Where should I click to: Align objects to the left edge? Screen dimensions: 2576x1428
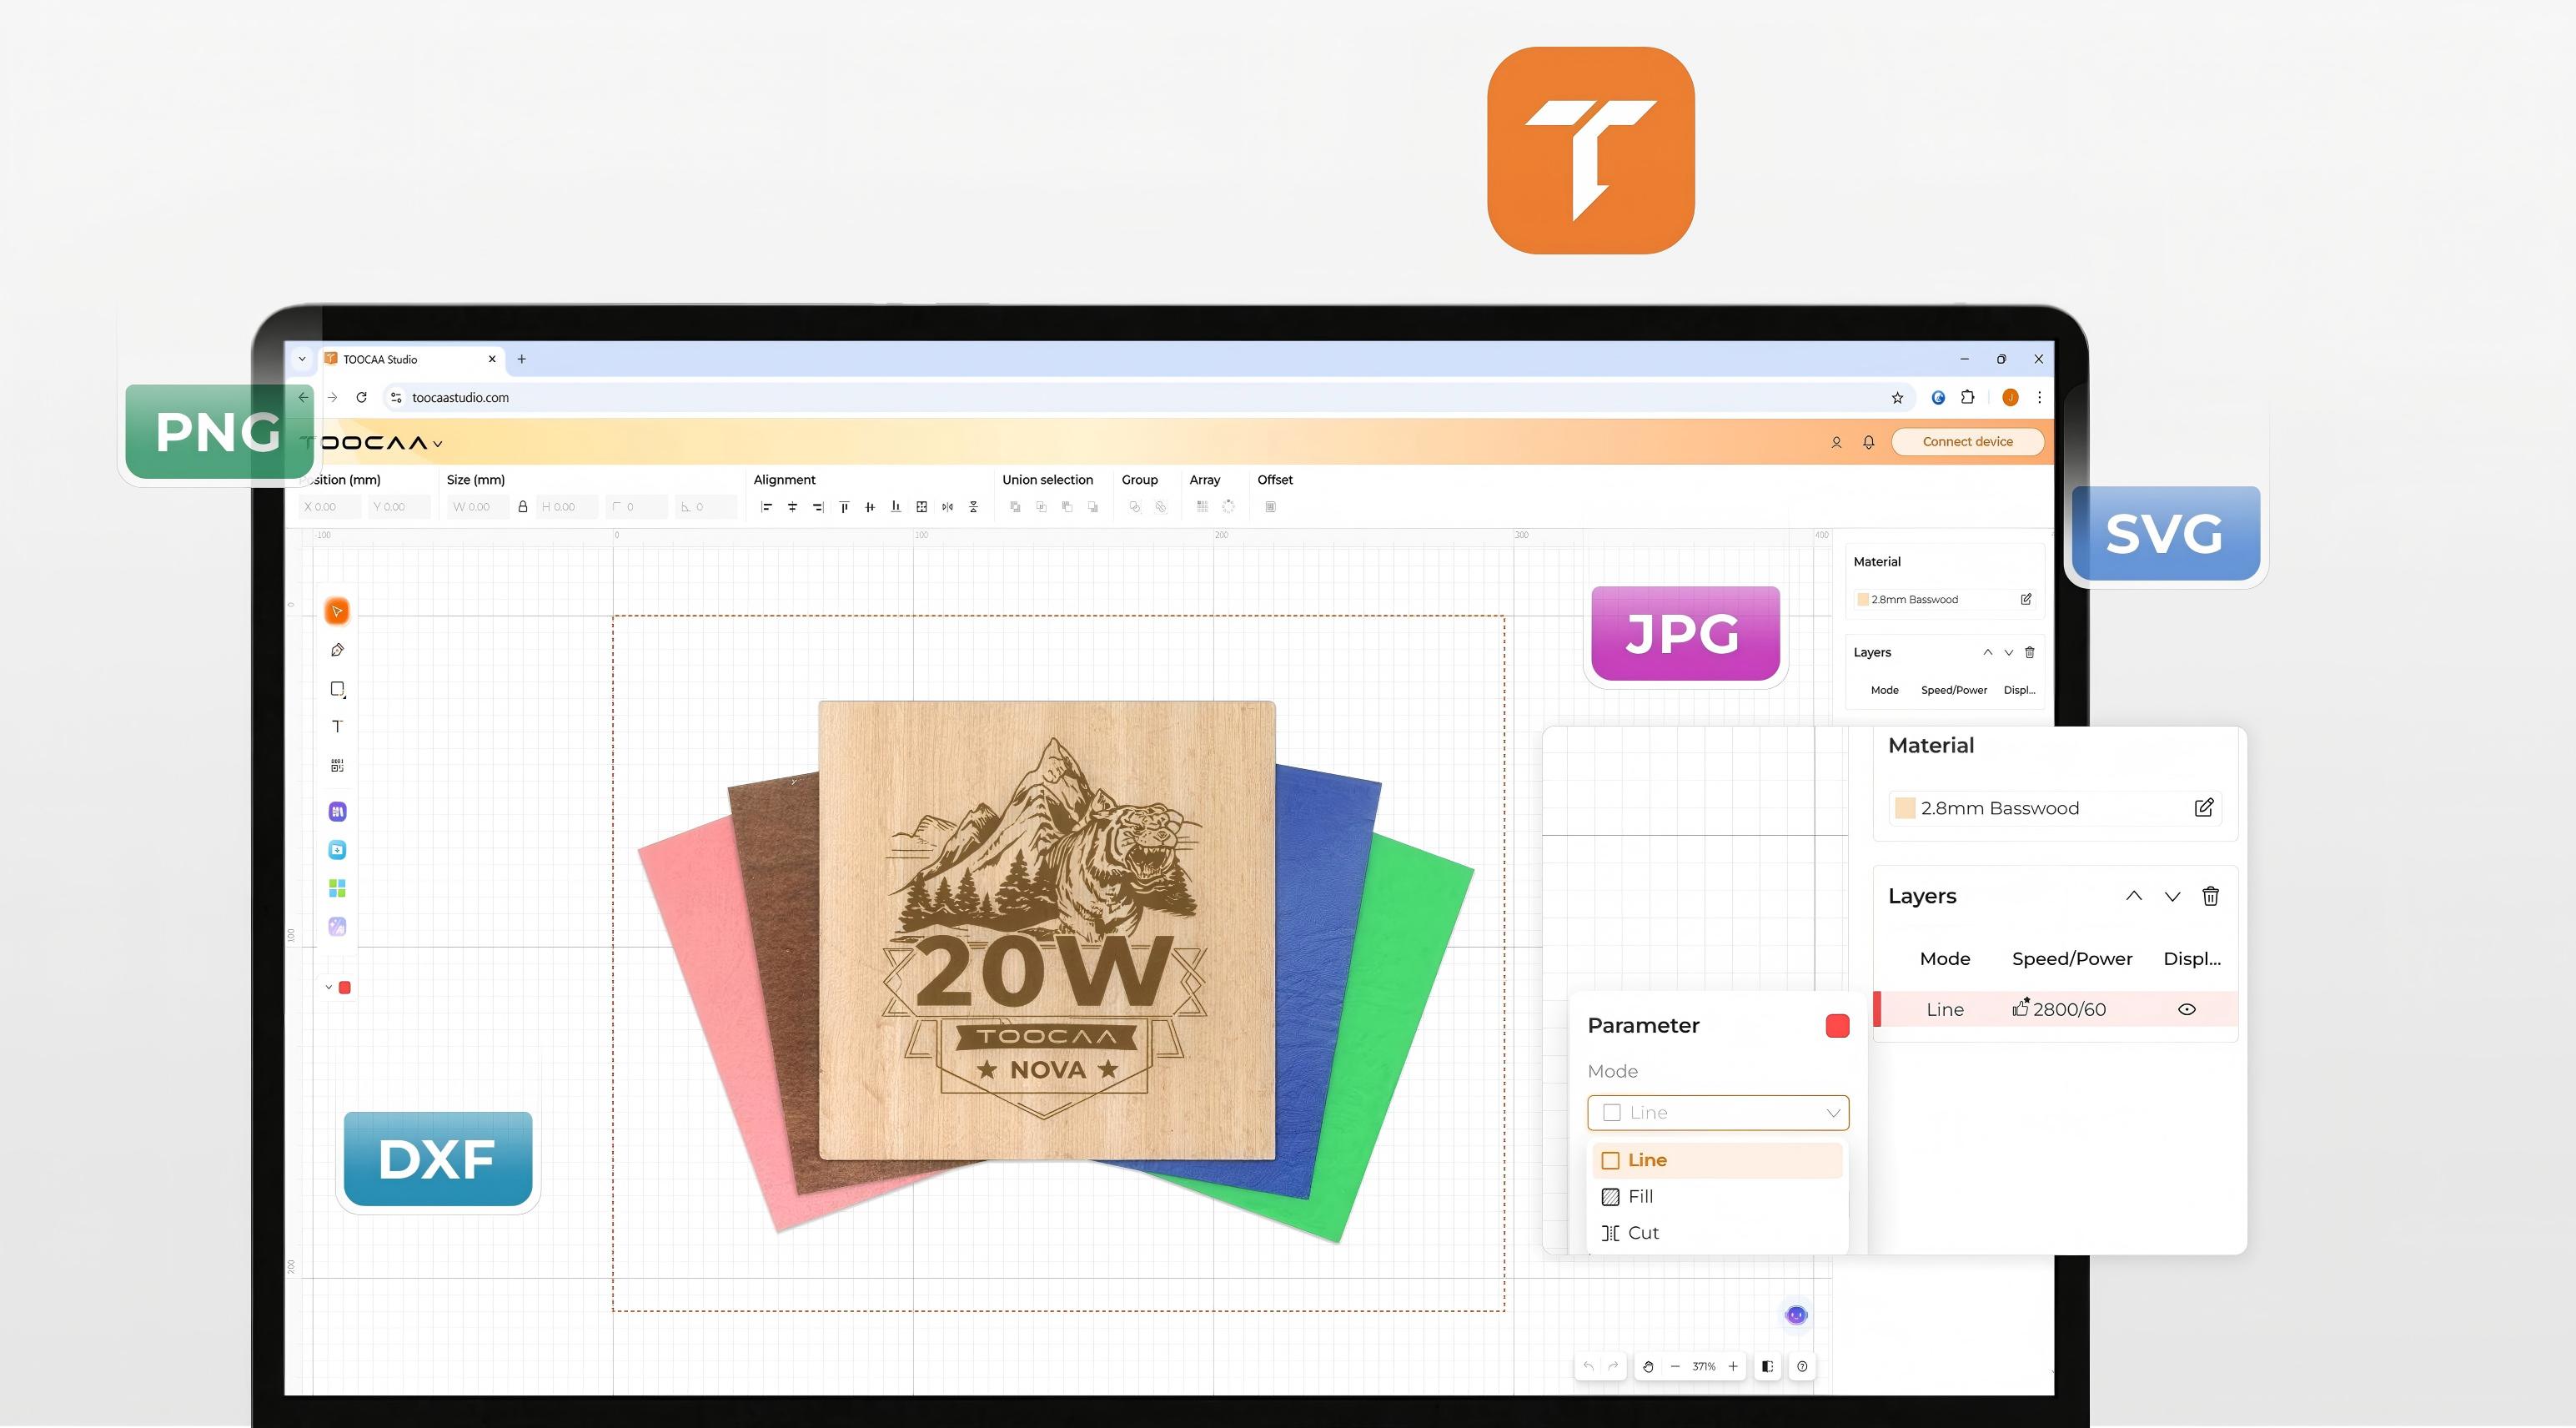[x=767, y=507]
